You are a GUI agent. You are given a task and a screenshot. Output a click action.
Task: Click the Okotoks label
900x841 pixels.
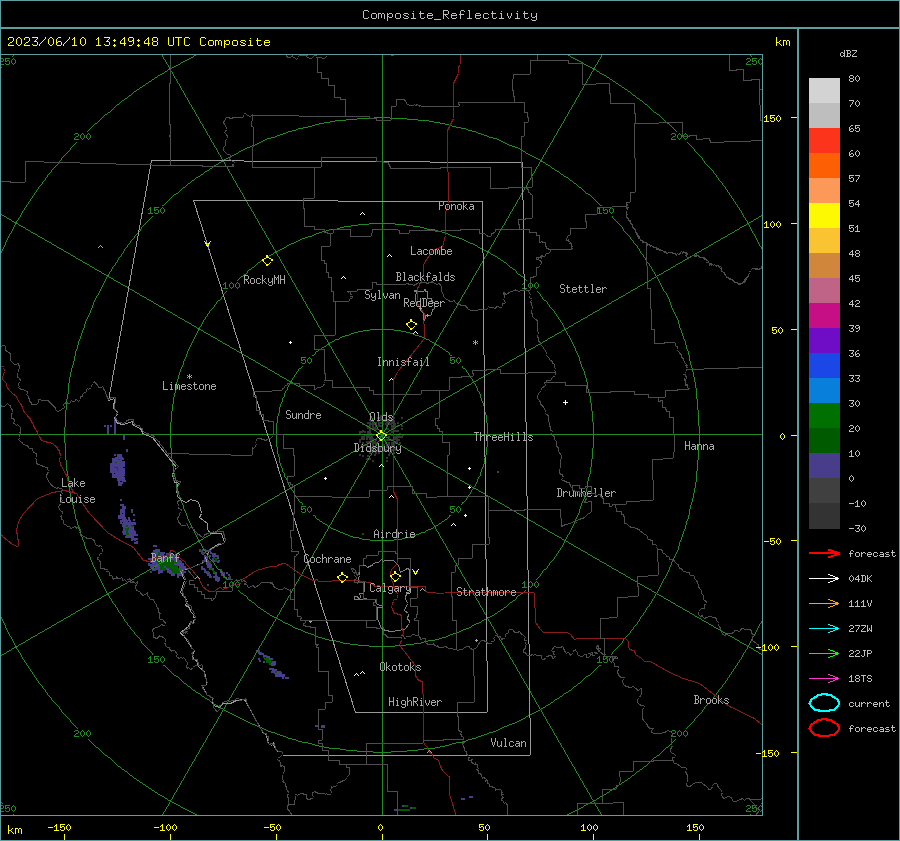400,667
